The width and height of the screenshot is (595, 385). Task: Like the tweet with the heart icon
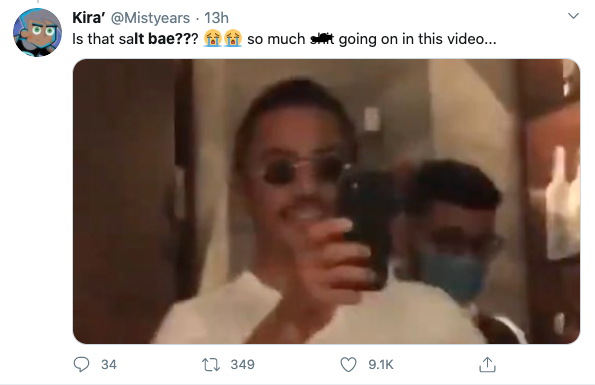point(348,365)
